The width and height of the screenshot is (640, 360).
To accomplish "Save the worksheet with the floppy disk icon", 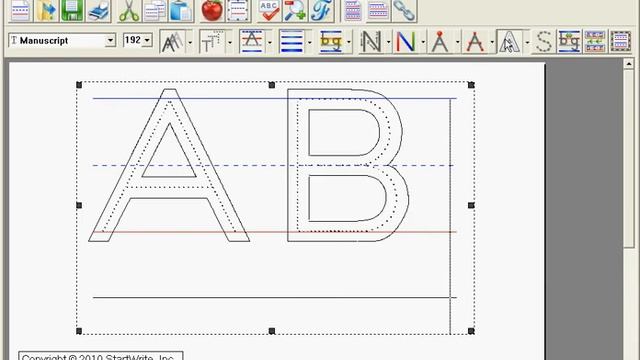I will coord(72,10).
